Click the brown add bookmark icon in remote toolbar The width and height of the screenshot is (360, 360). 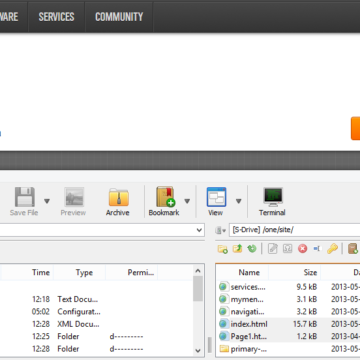(x=353, y=249)
